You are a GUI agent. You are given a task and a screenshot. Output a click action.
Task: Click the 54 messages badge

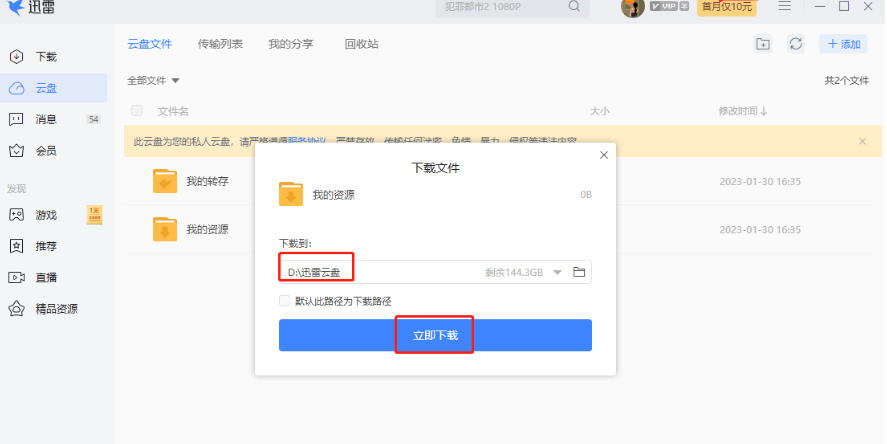coord(93,119)
